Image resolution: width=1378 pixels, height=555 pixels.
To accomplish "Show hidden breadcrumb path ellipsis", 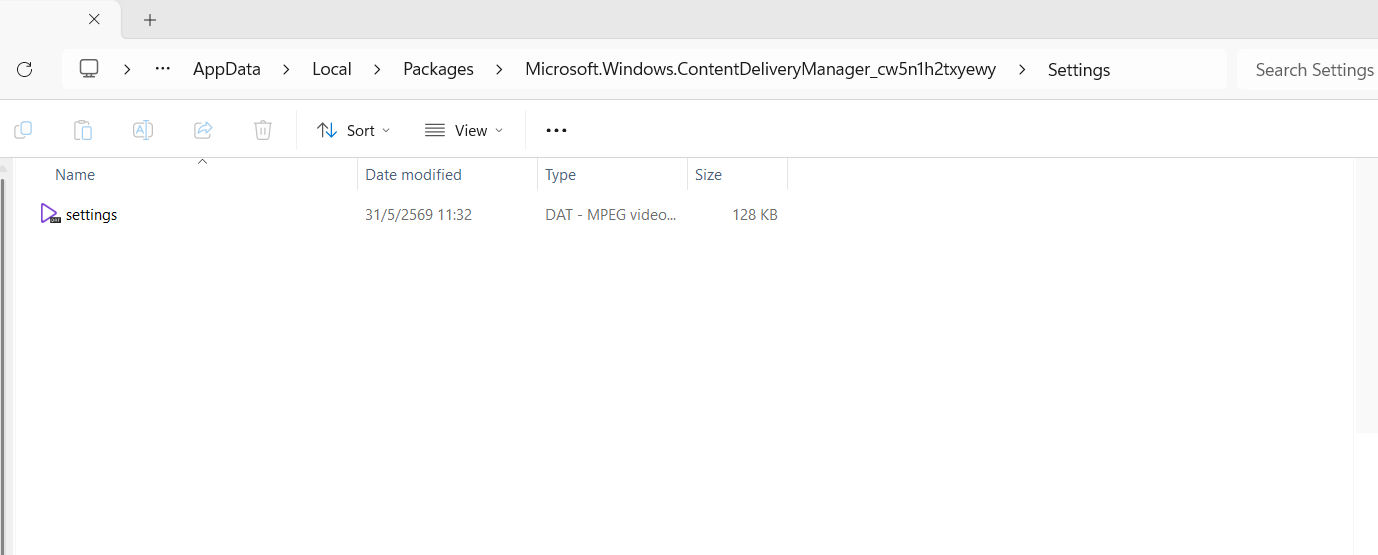I will (x=162, y=69).
